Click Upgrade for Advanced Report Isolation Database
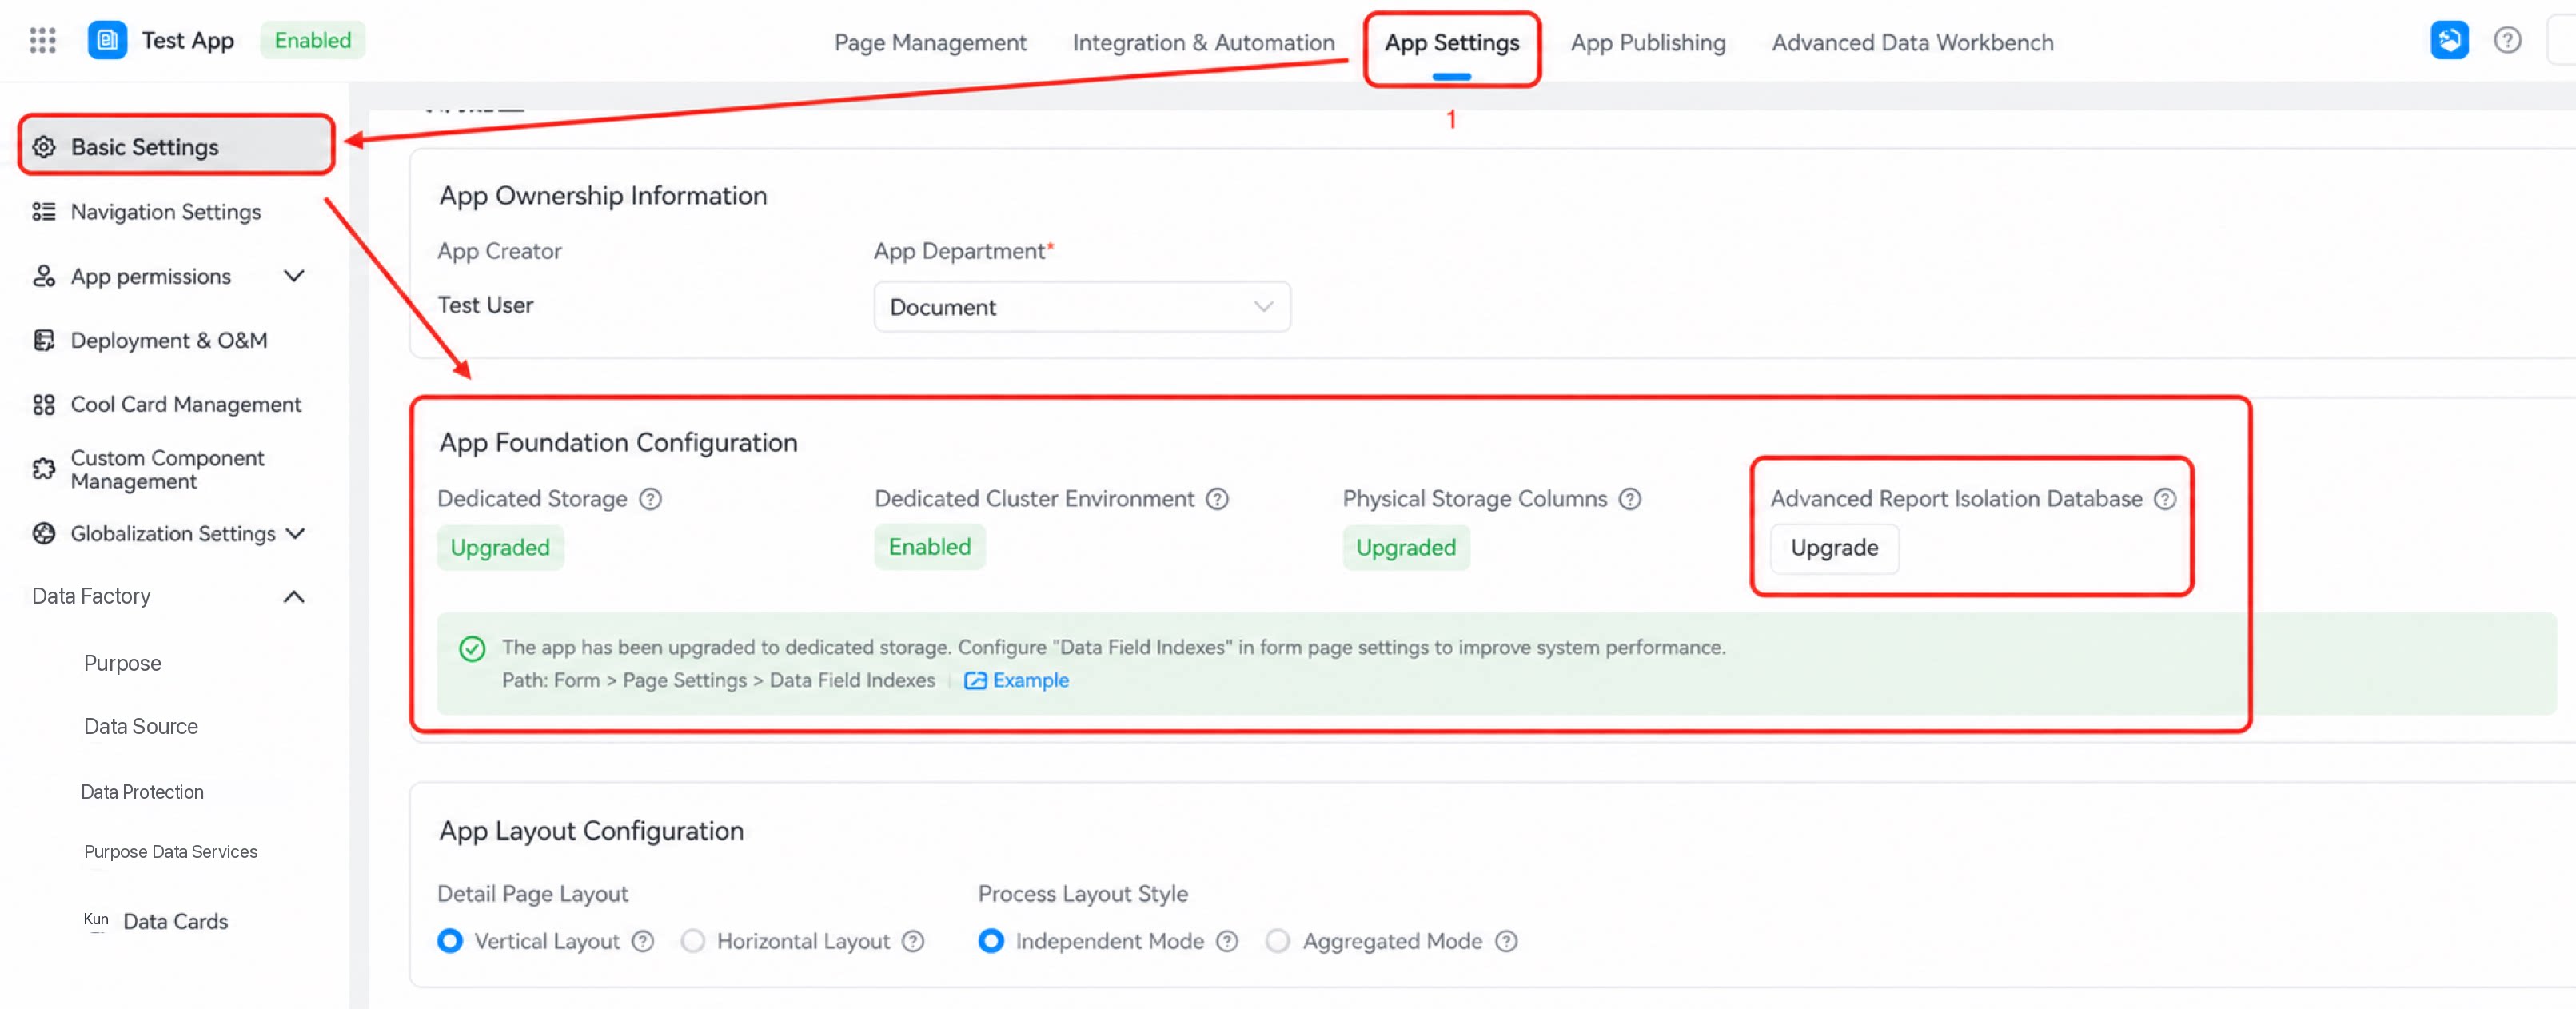Viewport: 2576px width, 1009px height. (x=1834, y=548)
